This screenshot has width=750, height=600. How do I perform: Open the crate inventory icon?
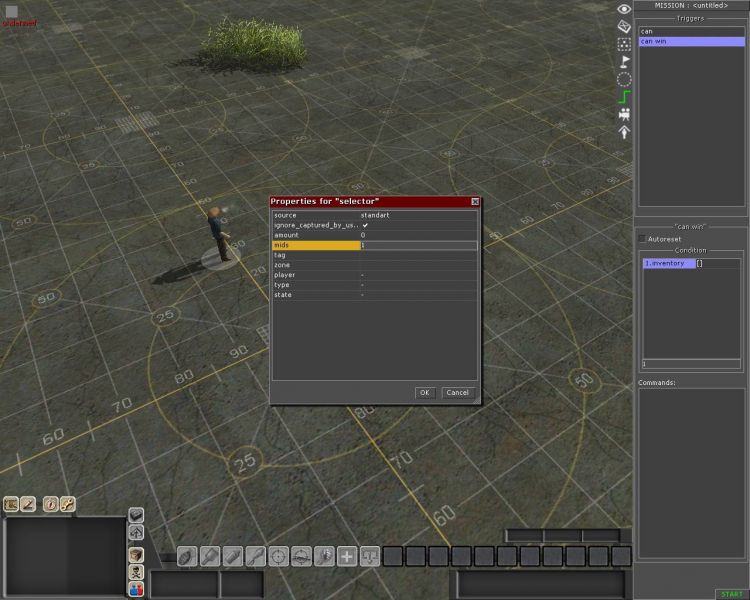click(x=136, y=555)
